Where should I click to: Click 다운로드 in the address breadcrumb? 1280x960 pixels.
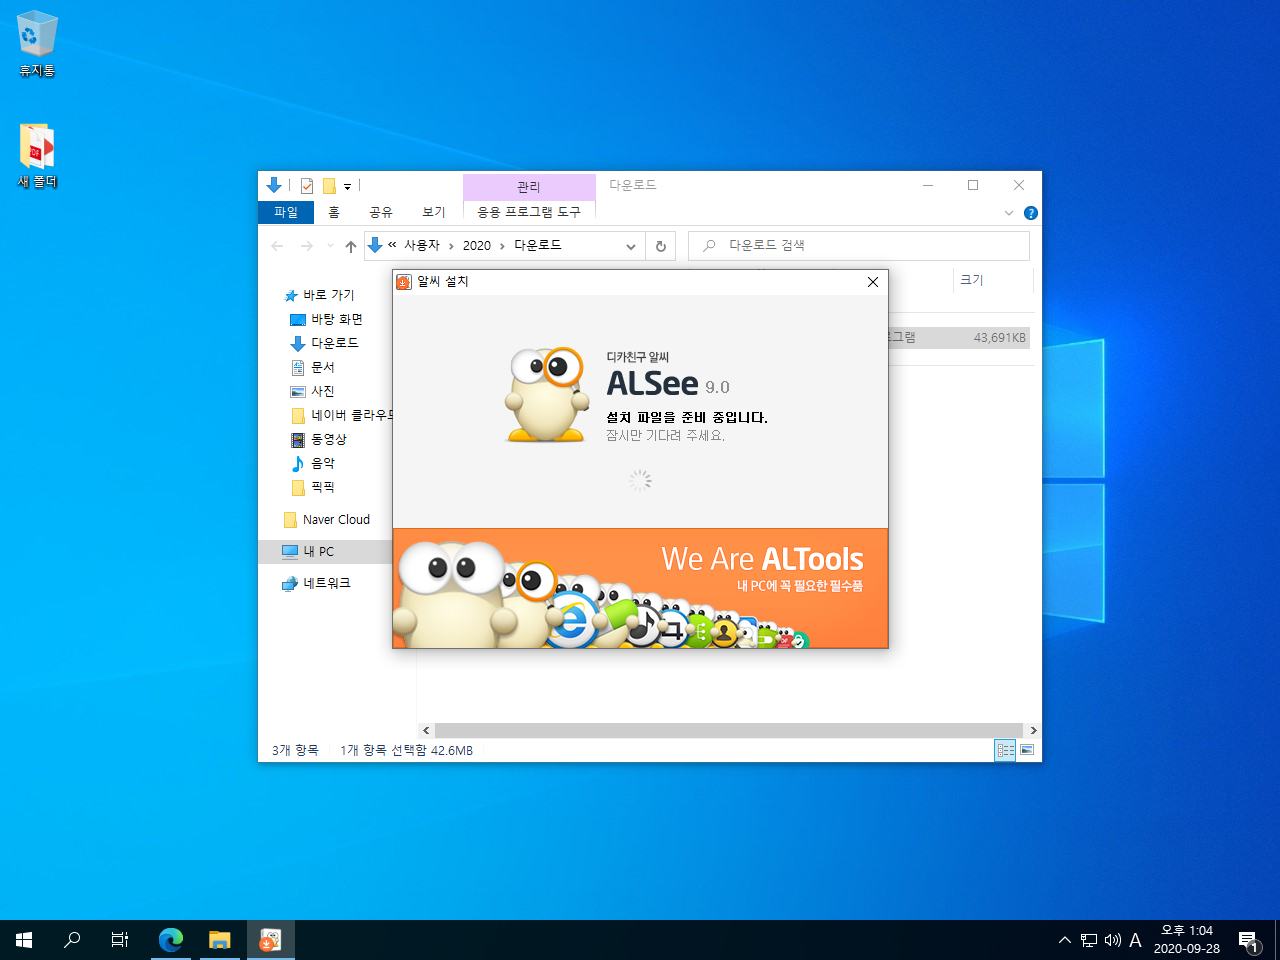tap(538, 246)
